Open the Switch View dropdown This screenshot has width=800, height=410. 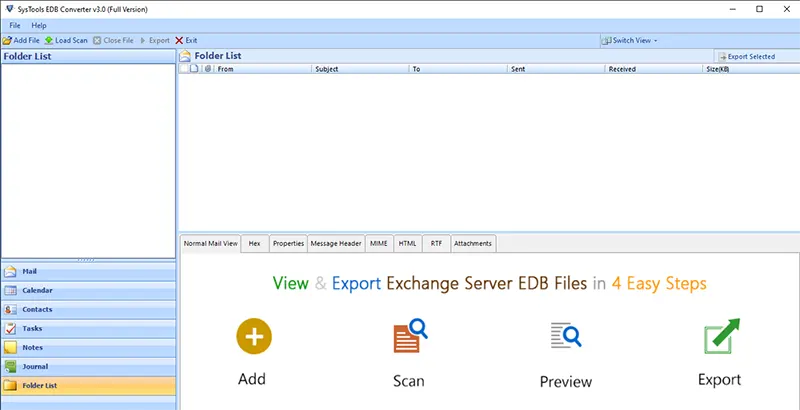tap(630, 40)
